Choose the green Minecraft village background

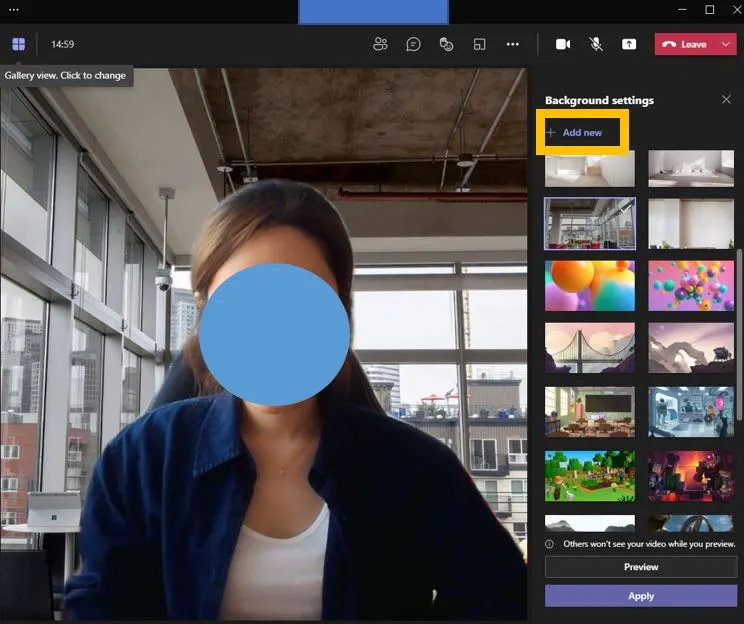click(x=590, y=476)
